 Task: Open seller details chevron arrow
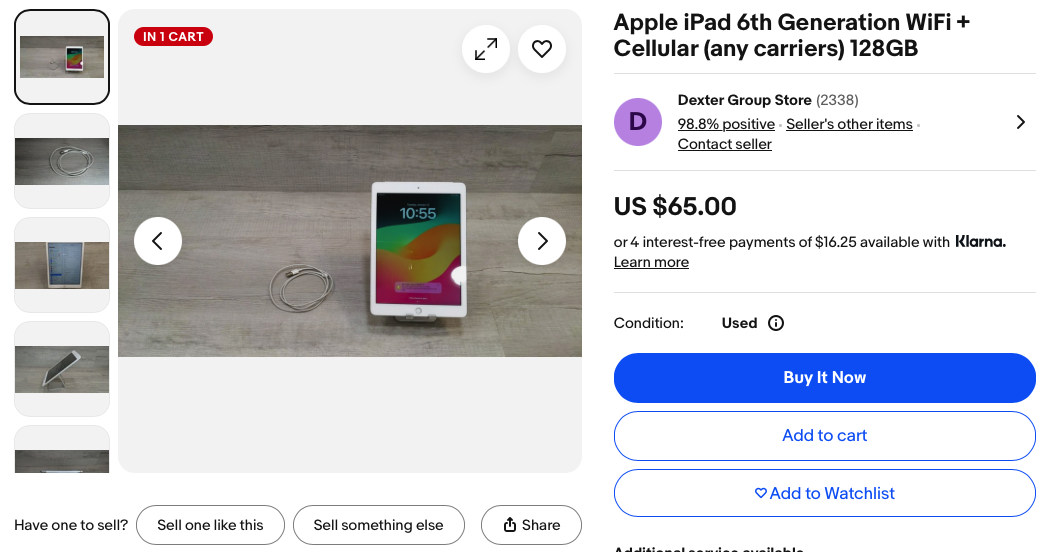tap(1020, 122)
